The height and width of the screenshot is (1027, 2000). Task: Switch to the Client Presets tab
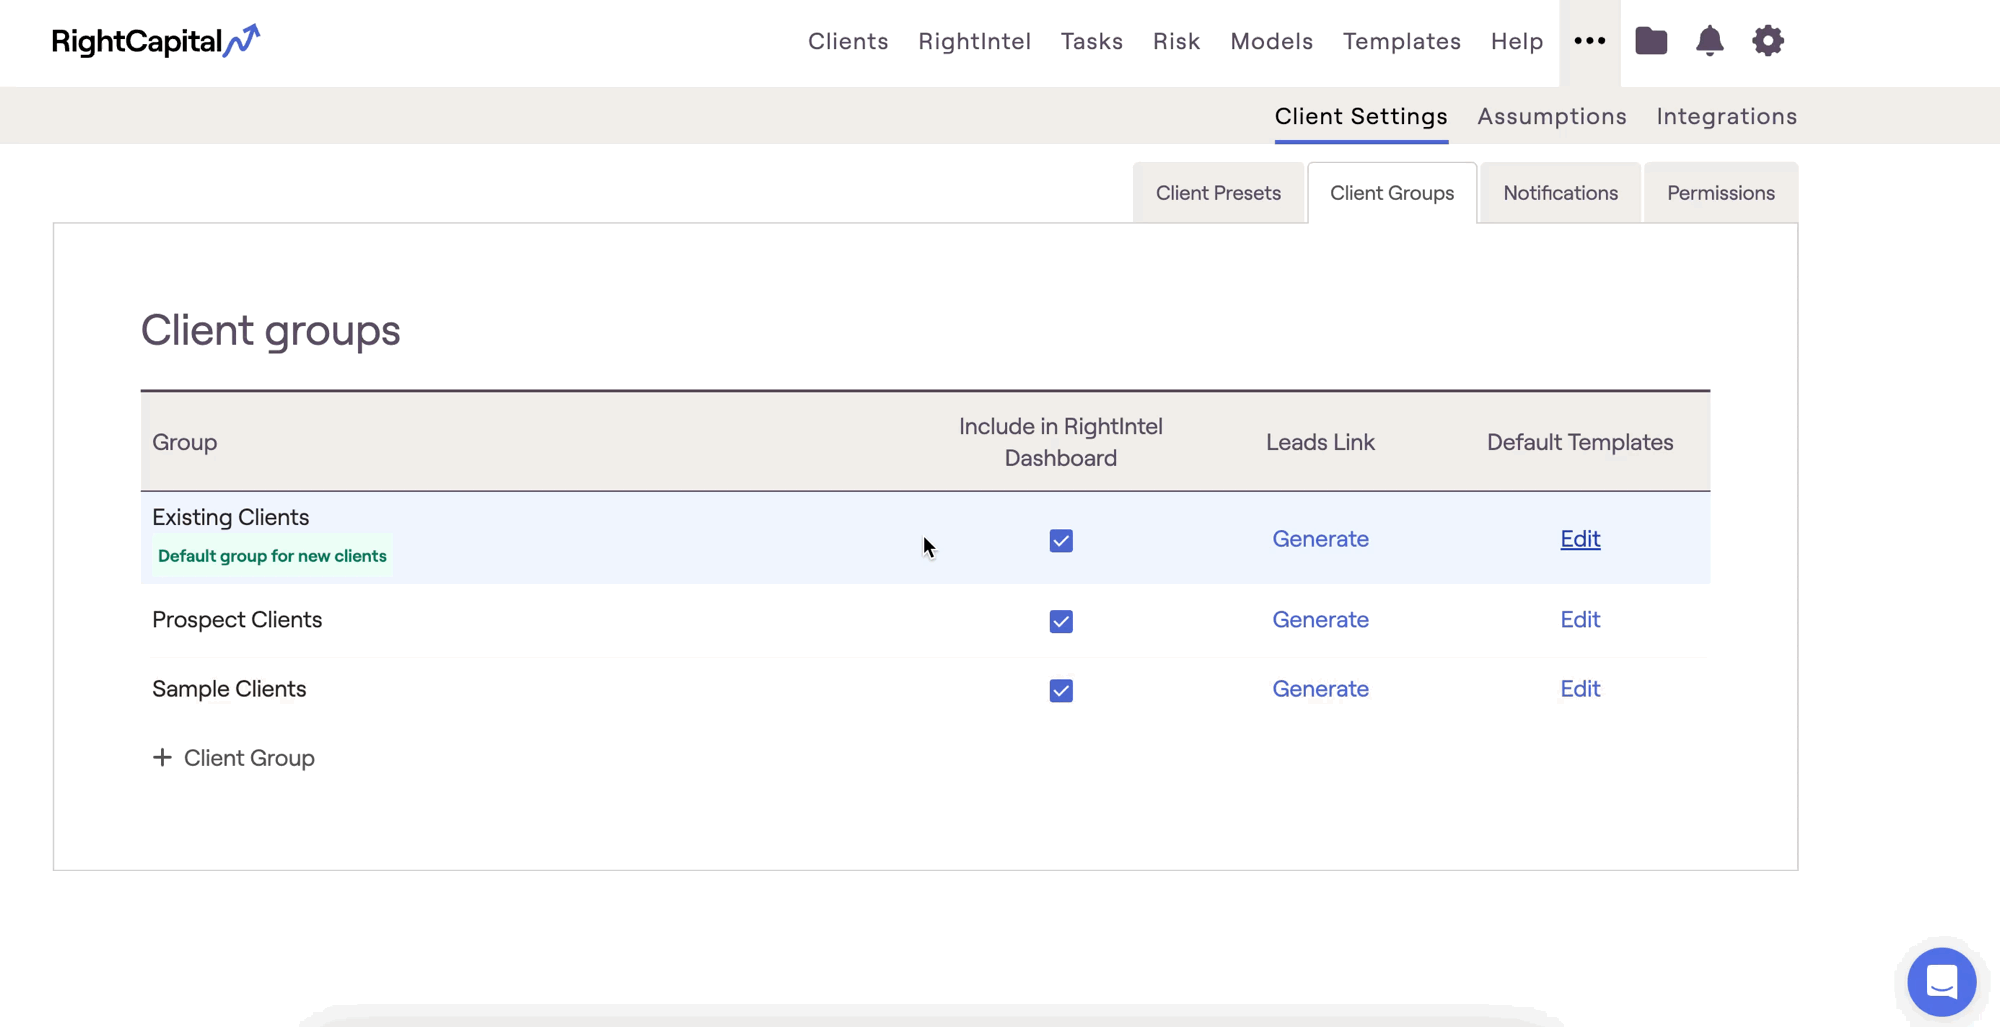1217,193
